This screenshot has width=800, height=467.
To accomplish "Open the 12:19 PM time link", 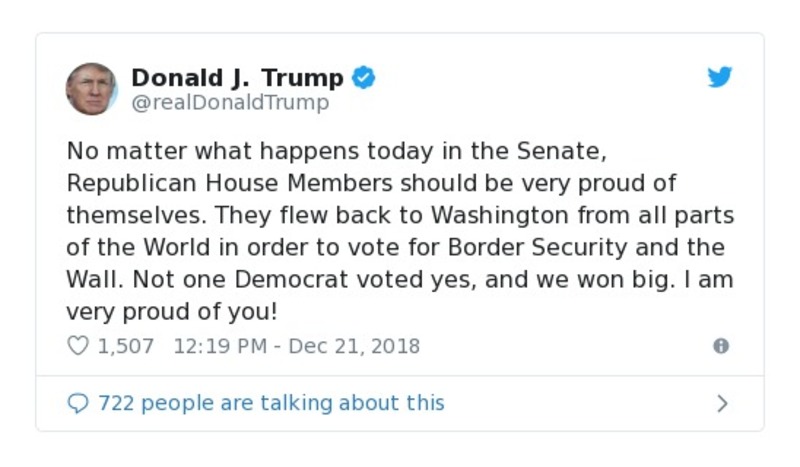I will [222, 346].
